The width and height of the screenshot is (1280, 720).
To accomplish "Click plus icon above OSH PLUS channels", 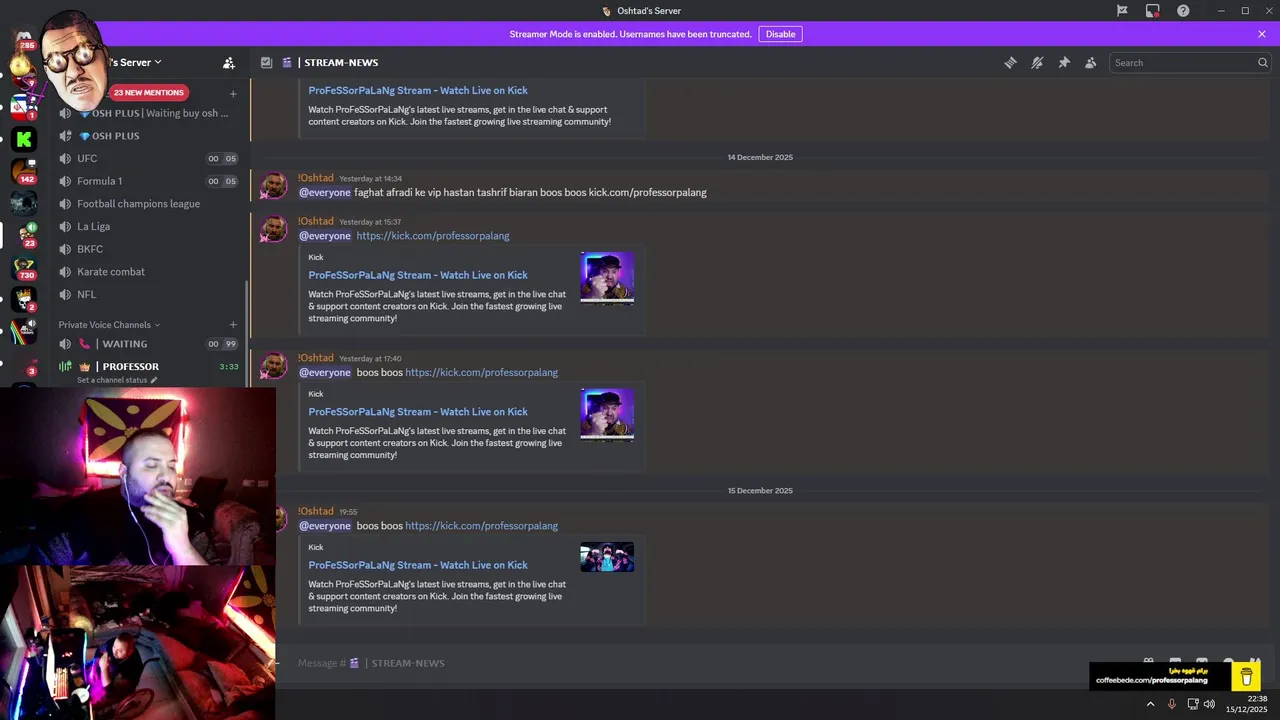I will pos(233,94).
